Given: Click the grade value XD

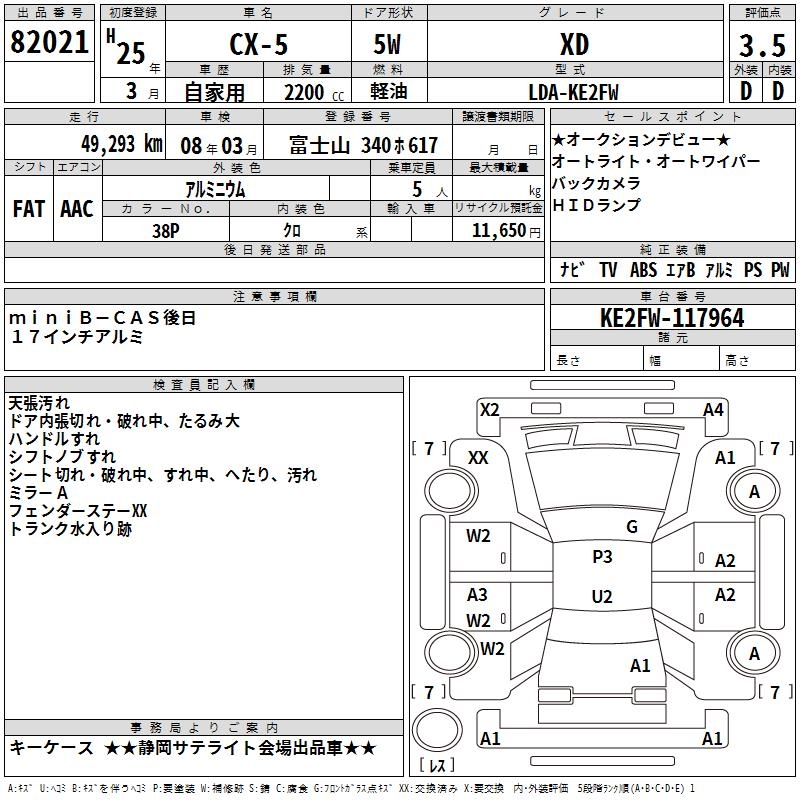Looking at the screenshot, I should 574,44.
